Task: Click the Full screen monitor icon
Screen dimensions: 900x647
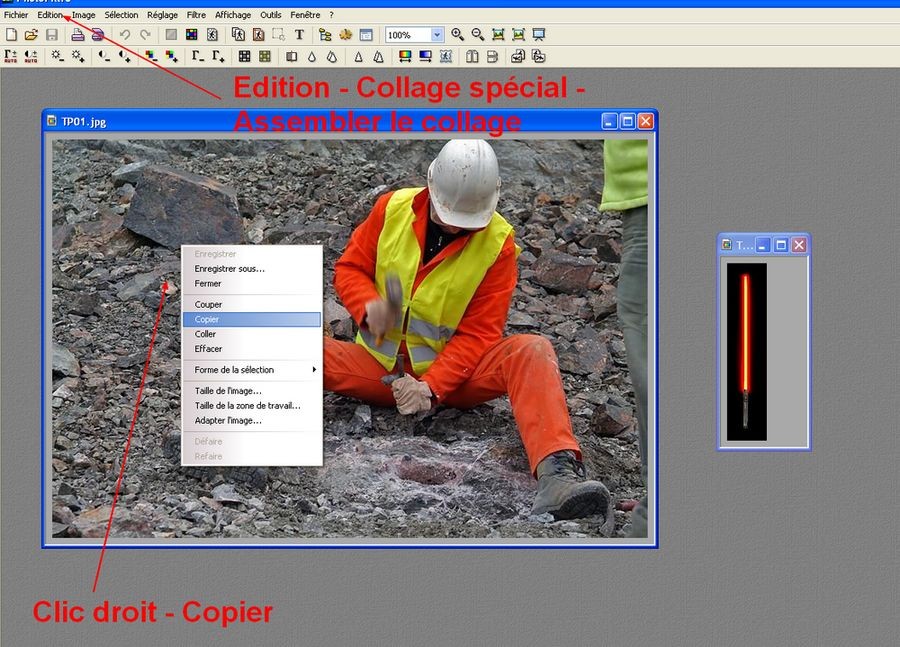Action: 539,35
